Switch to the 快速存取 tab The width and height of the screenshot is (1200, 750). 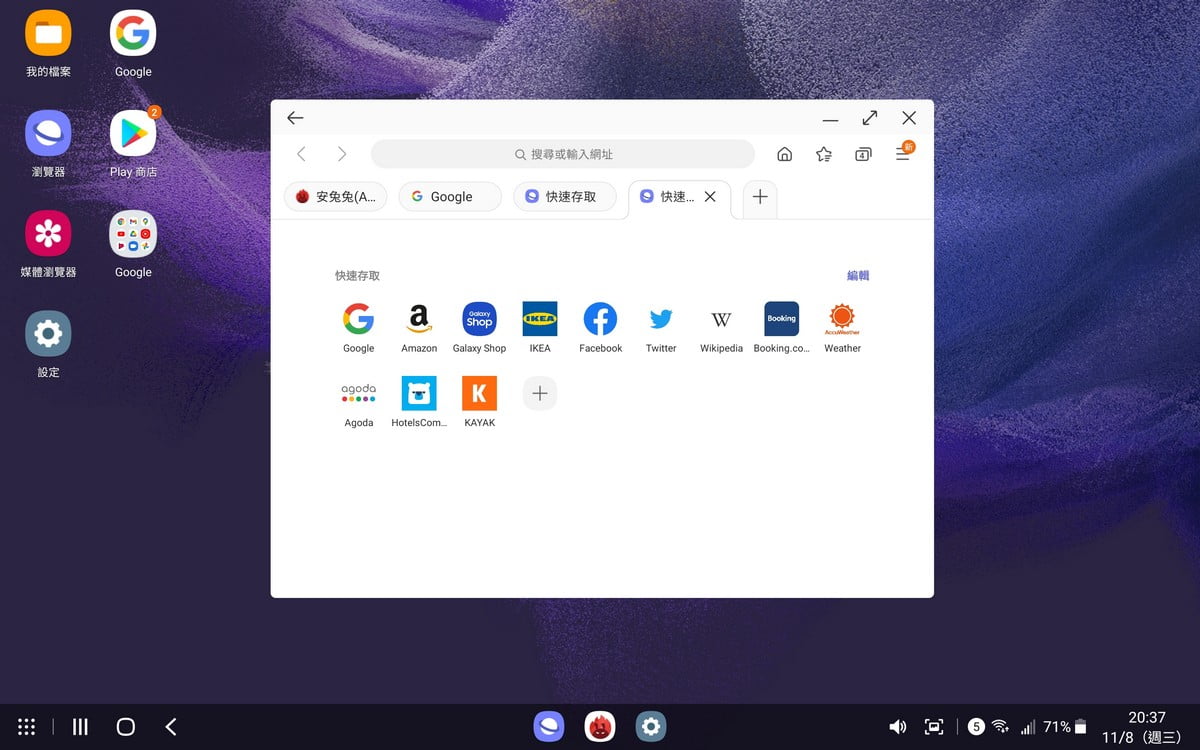pyautogui.click(x=565, y=197)
